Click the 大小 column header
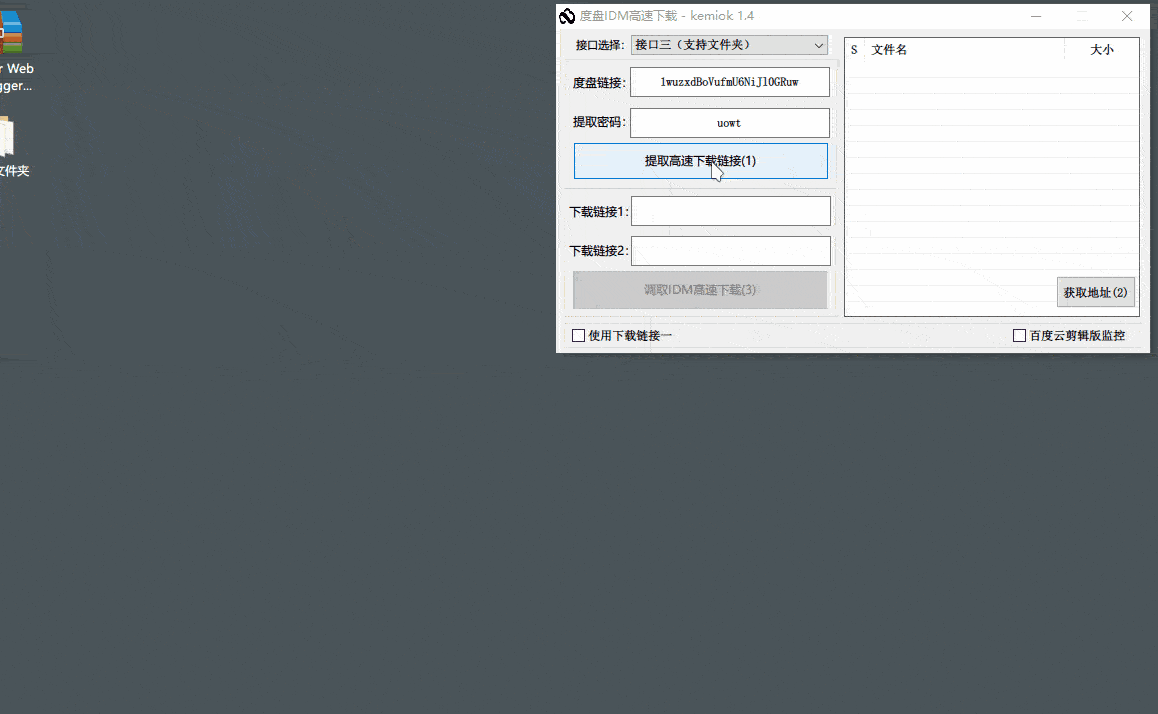 click(x=1102, y=50)
